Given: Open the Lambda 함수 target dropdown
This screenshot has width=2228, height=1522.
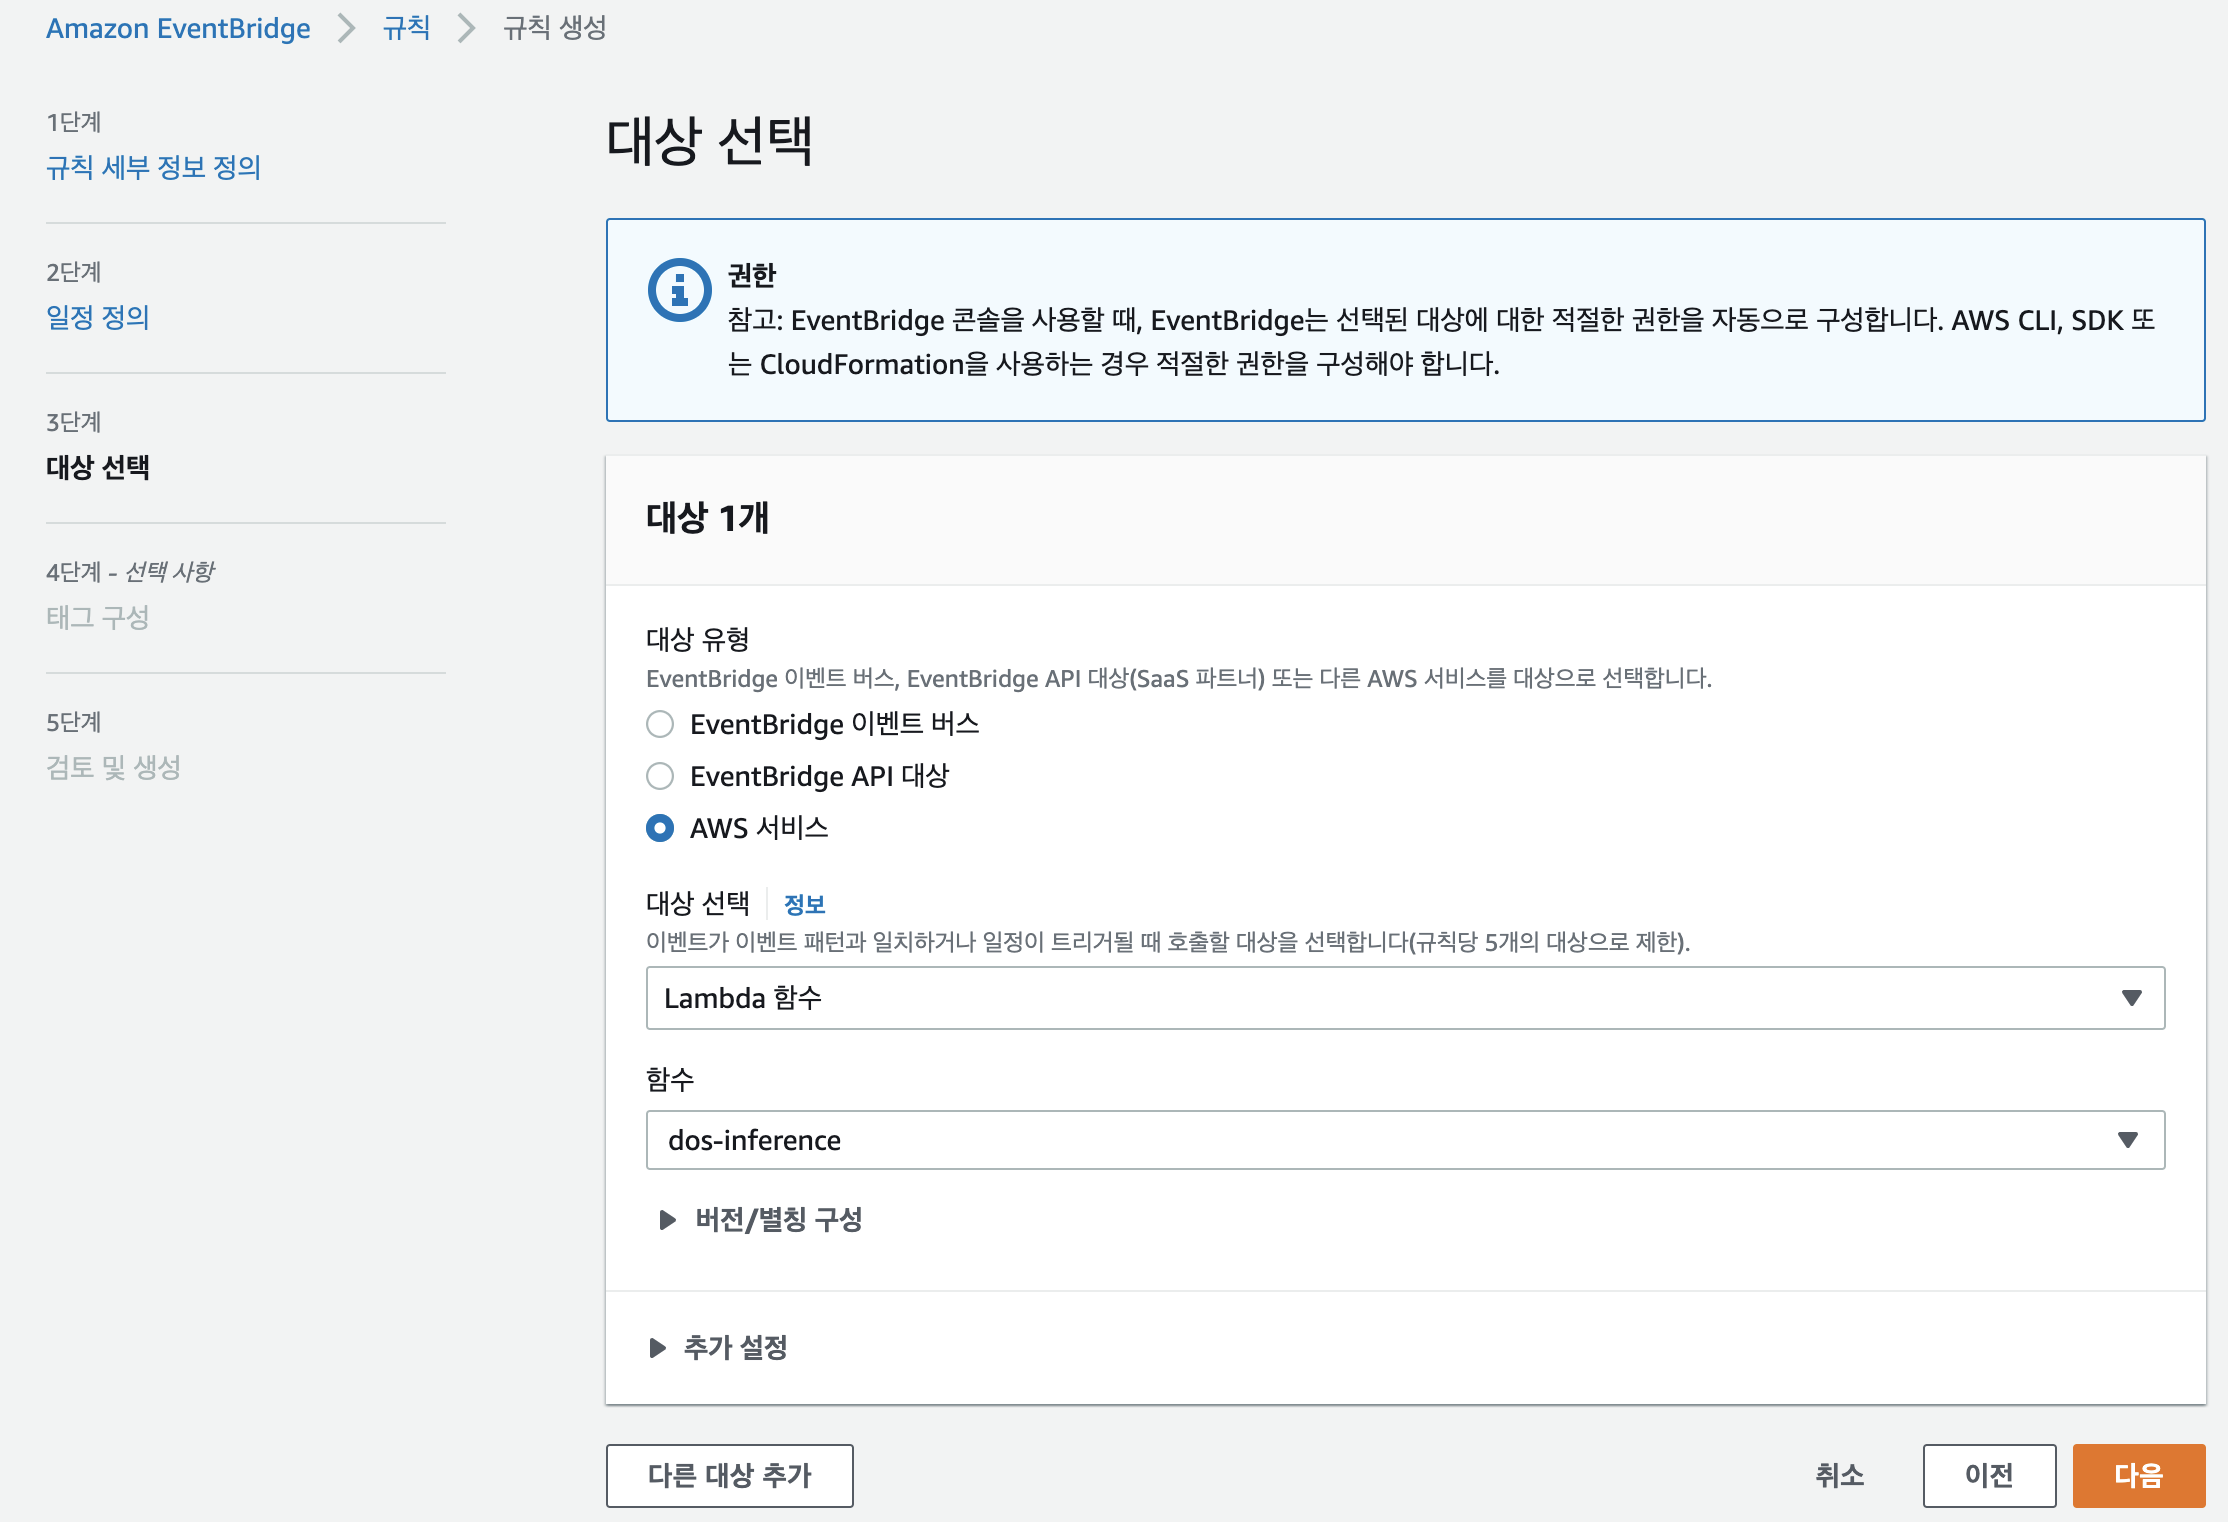Looking at the screenshot, I should (x=1405, y=998).
